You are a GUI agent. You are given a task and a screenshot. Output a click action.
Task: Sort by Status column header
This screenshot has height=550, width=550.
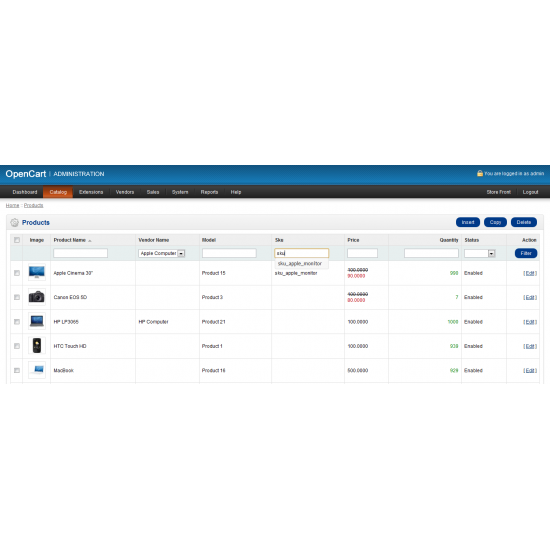[471, 240]
